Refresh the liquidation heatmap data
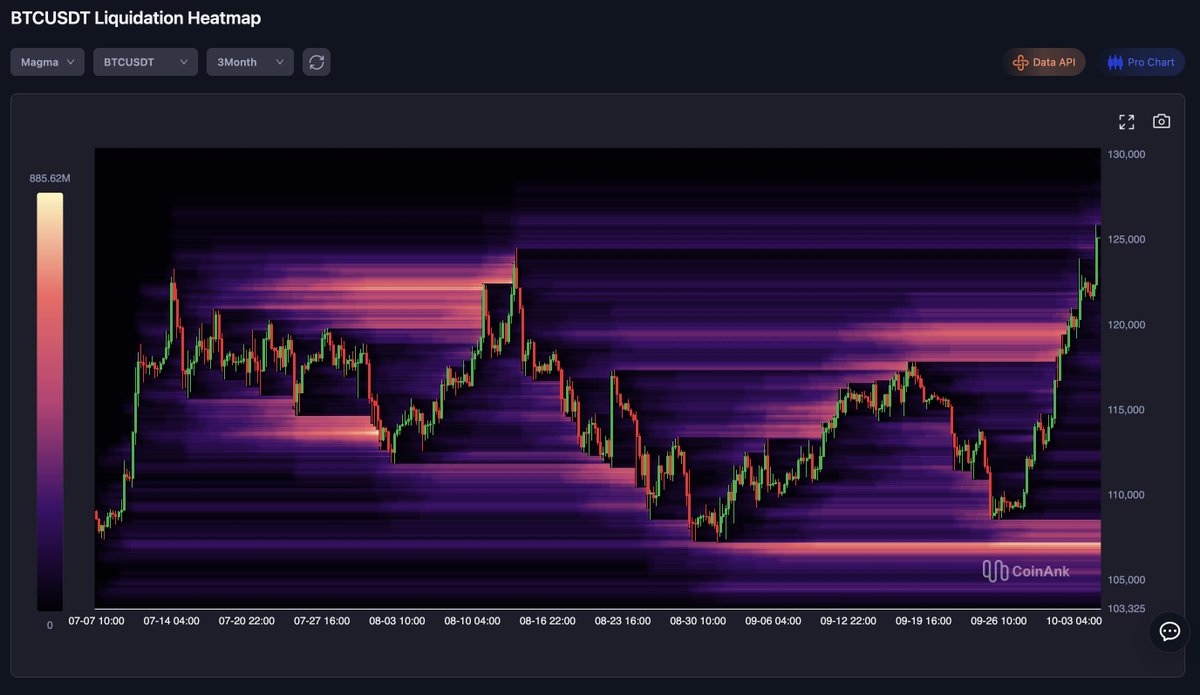The height and width of the screenshot is (695, 1200). (316, 61)
